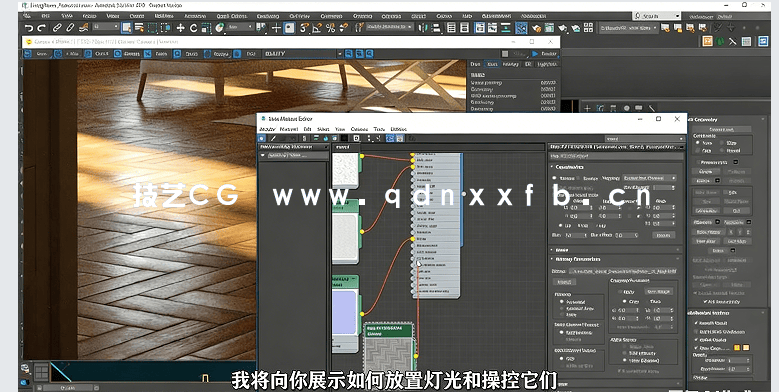The image size is (779, 392).
Task: Select Texture radio in Coordinates rollout
Action: click(555, 178)
